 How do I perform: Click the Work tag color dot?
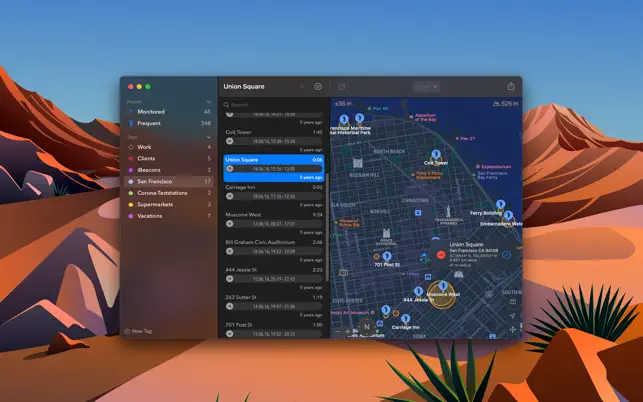coord(131,147)
